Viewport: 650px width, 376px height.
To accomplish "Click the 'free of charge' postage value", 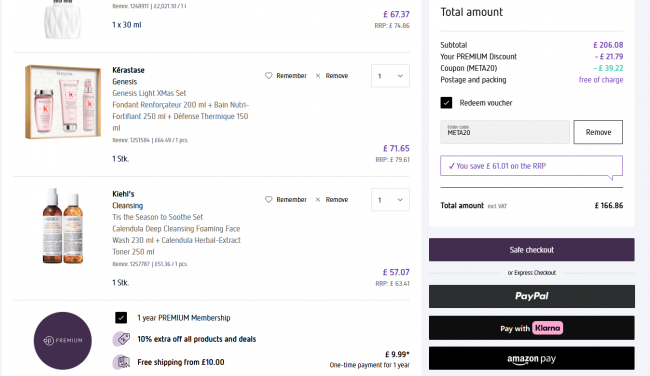I will point(601,80).
